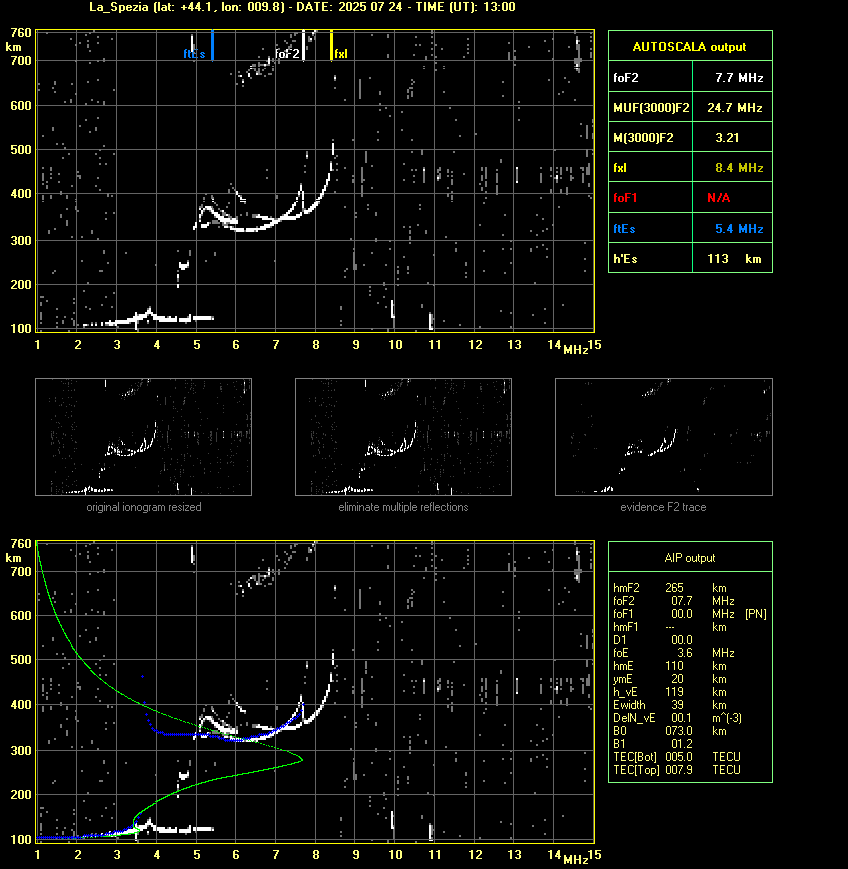Click the m^(-3) unit in AIP output

[727, 718]
